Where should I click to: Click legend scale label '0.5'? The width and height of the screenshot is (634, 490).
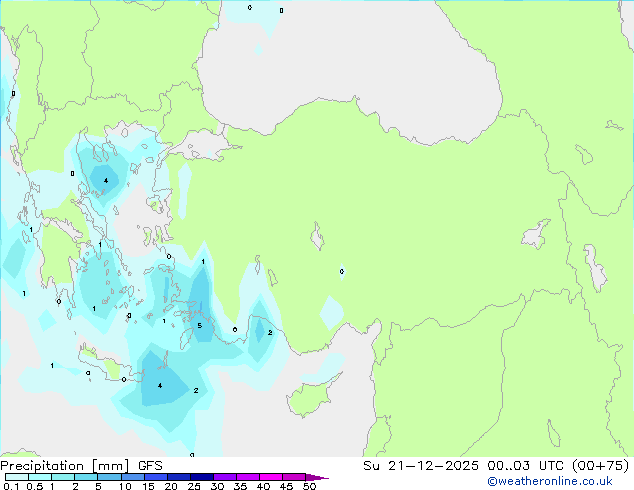[x=35, y=486]
